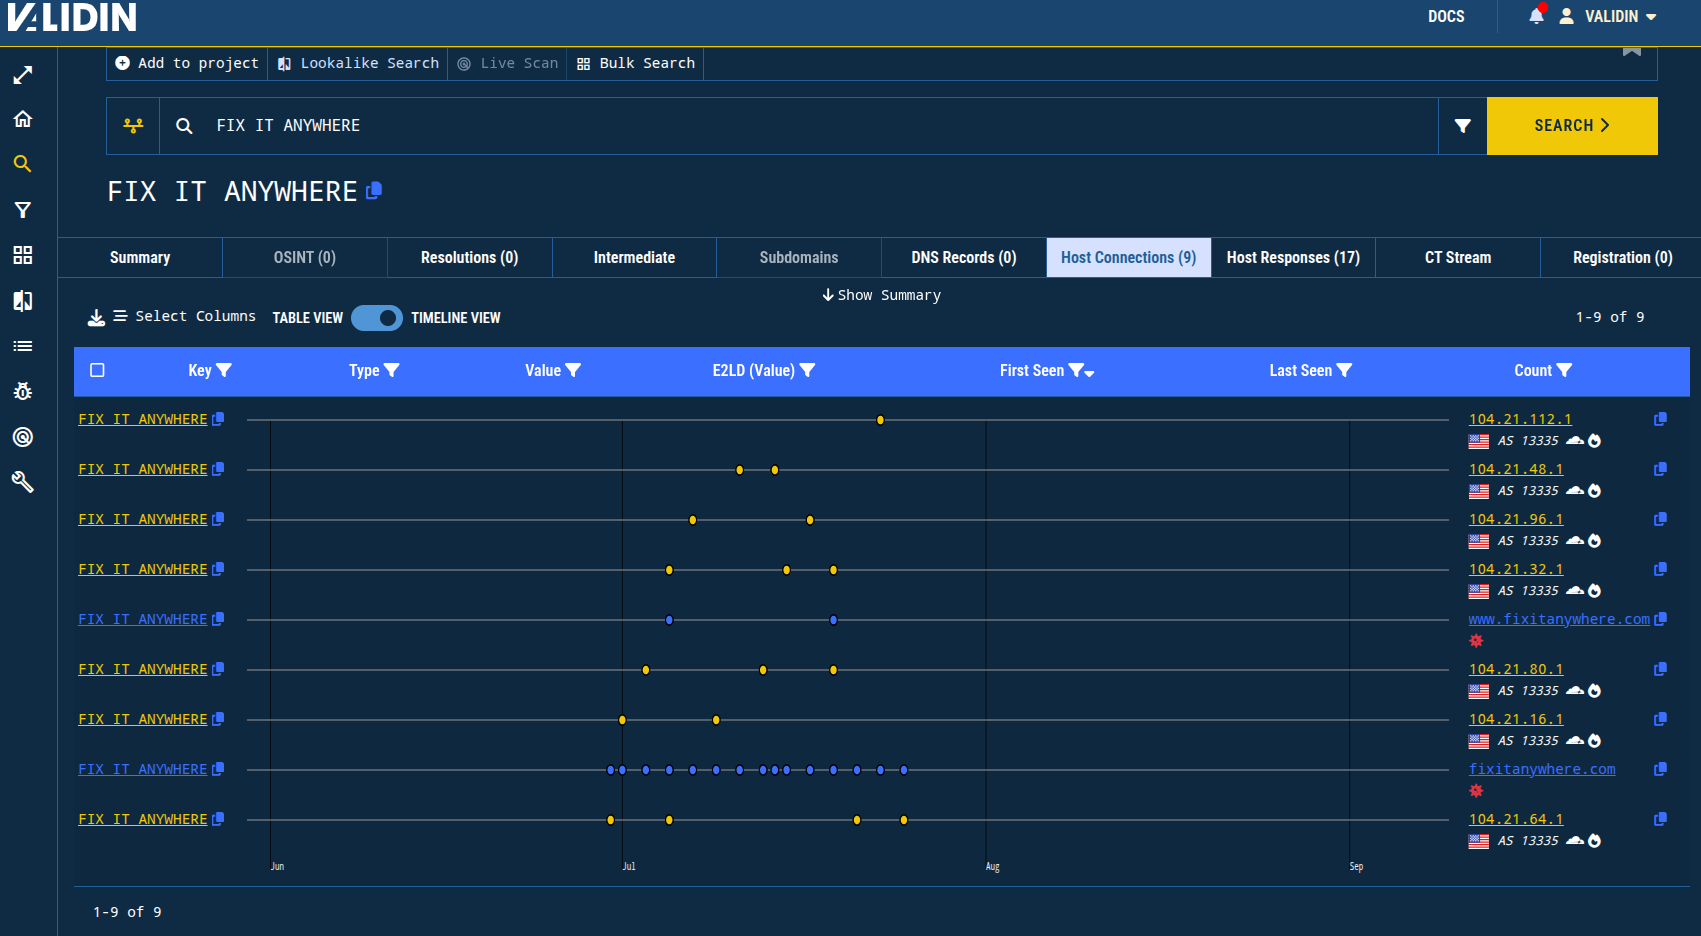Open the target sidebar icon
1701x936 pixels.
pos(23,437)
